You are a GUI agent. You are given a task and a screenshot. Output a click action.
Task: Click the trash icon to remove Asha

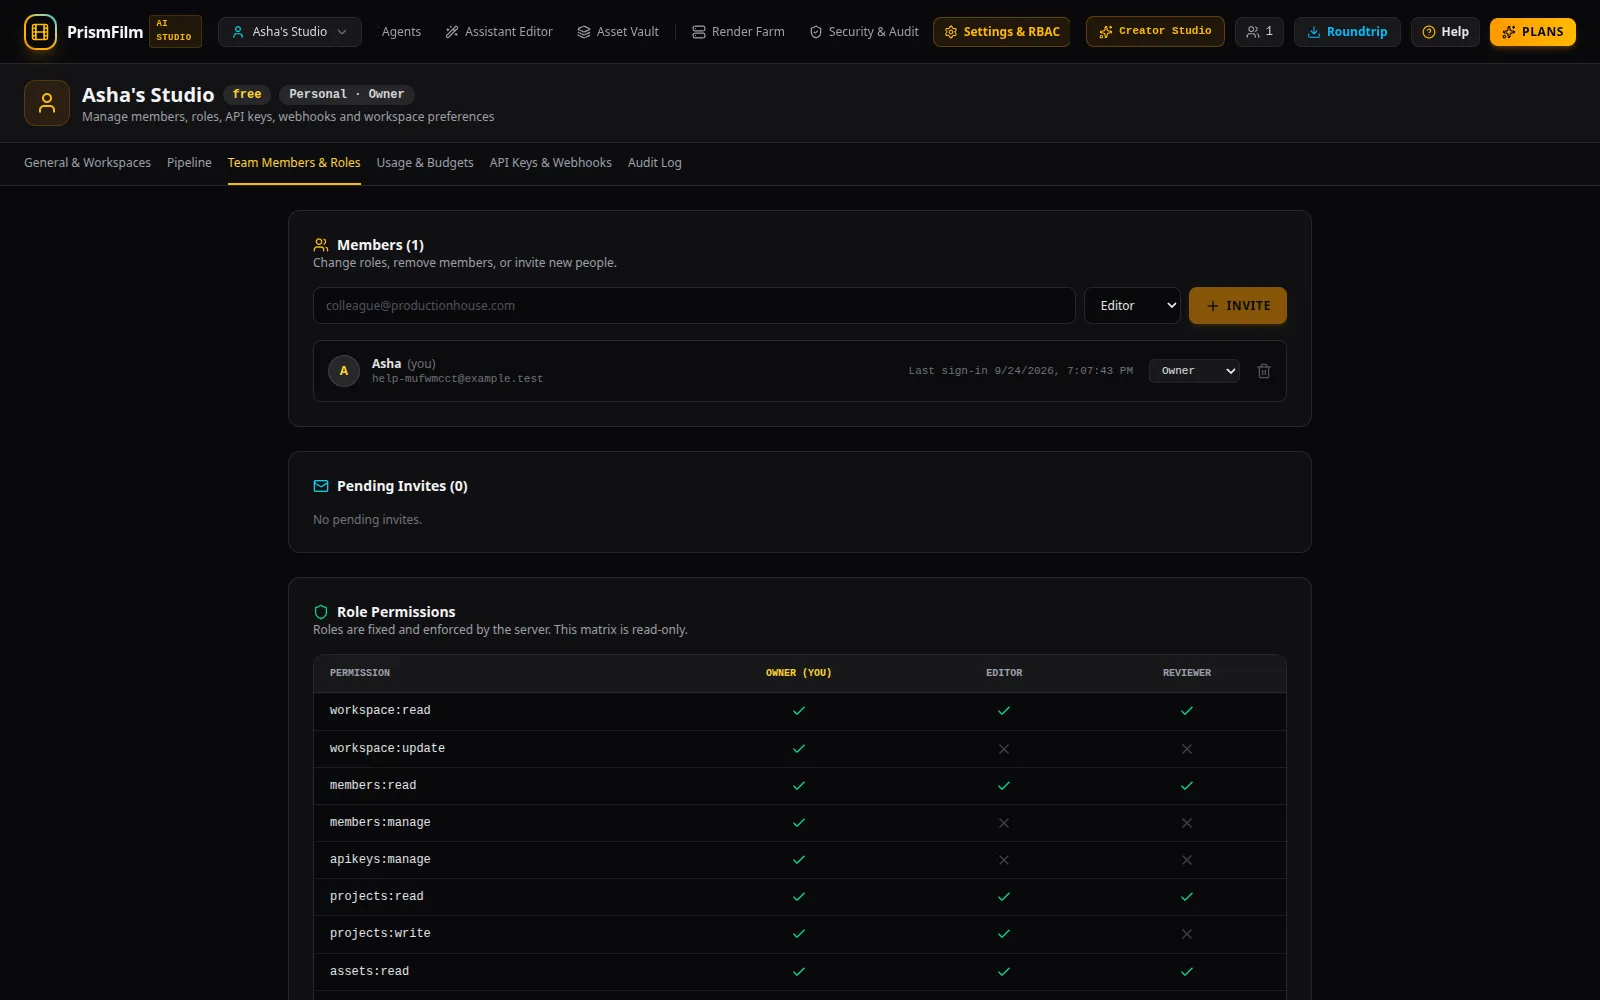click(x=1264, y=371)
